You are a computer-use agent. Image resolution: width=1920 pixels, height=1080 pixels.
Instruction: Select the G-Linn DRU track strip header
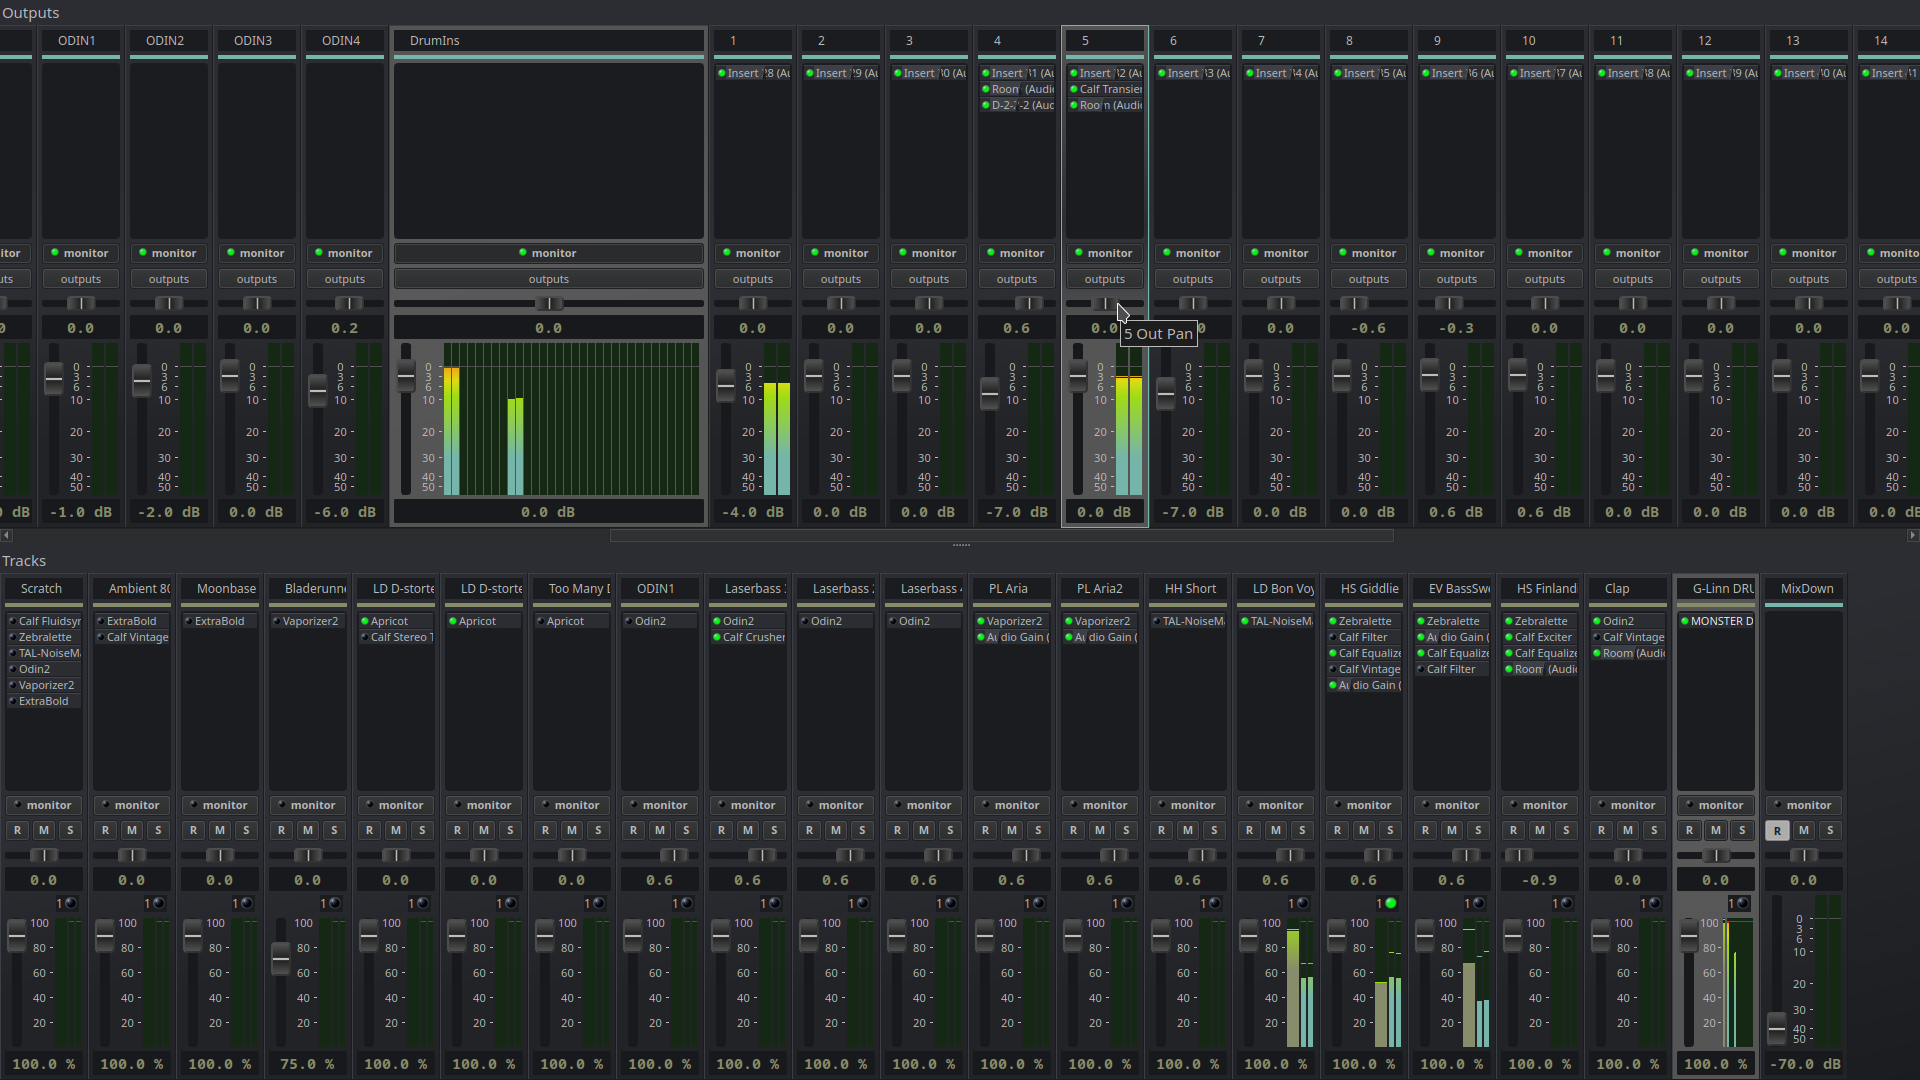[1715, 589]
